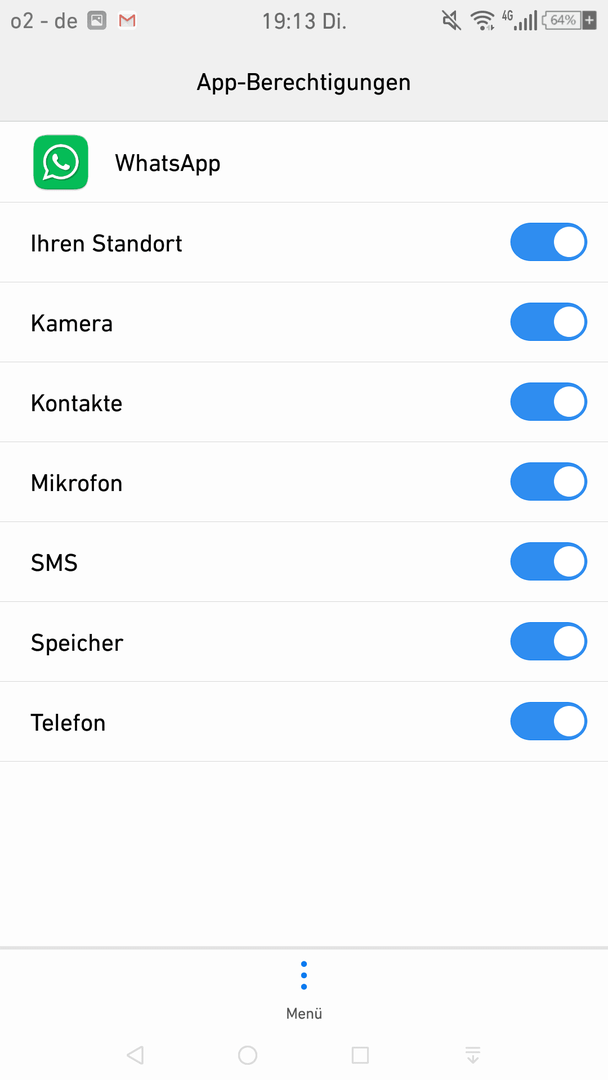Open the three-dot Menü icon

coord(304,975)
